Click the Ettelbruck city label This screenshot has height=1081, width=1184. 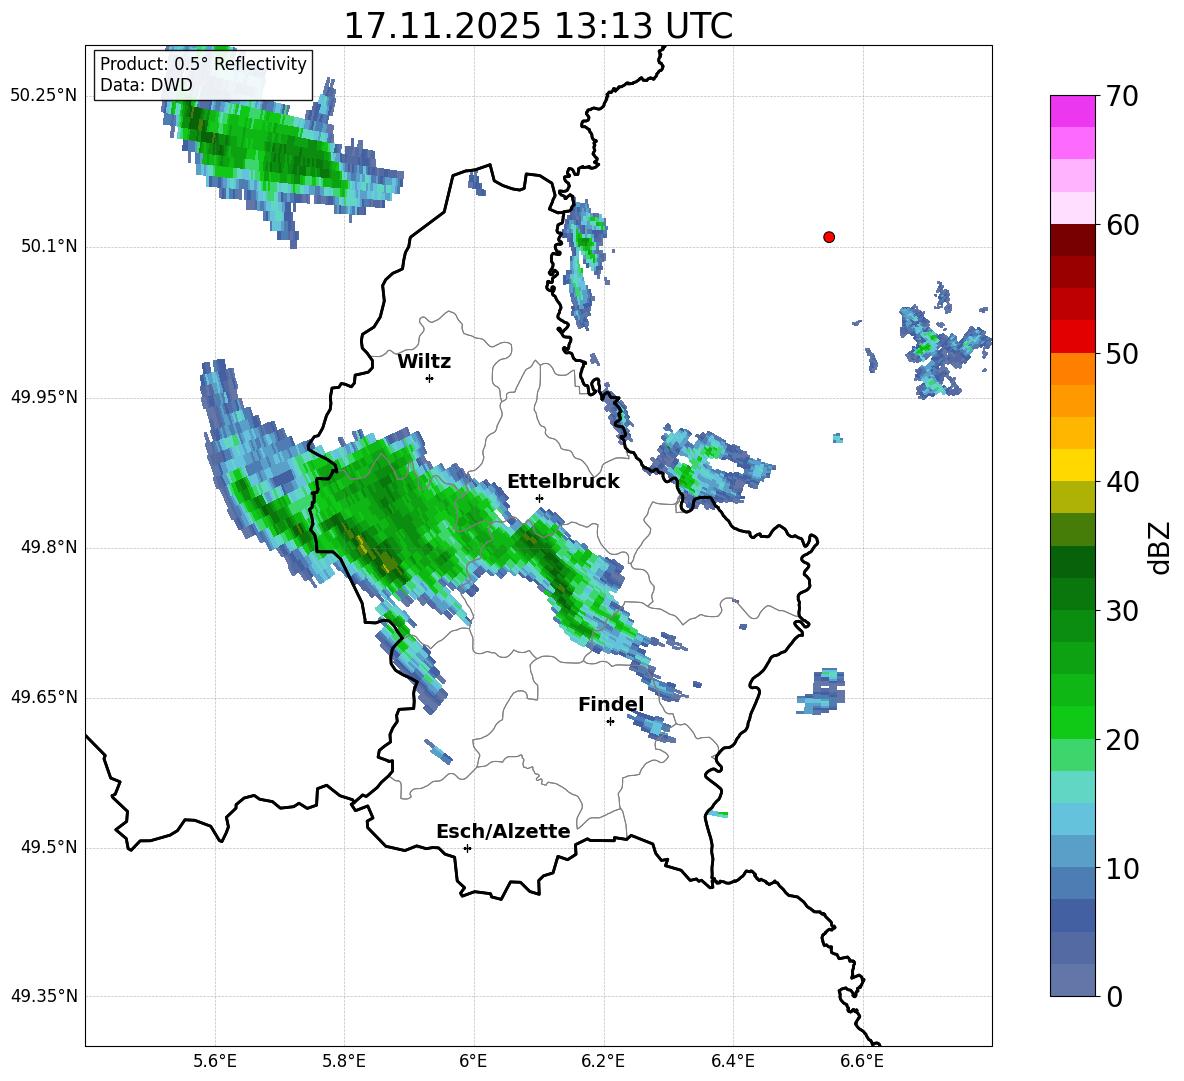pyautogui.click(x=563, y=482)
